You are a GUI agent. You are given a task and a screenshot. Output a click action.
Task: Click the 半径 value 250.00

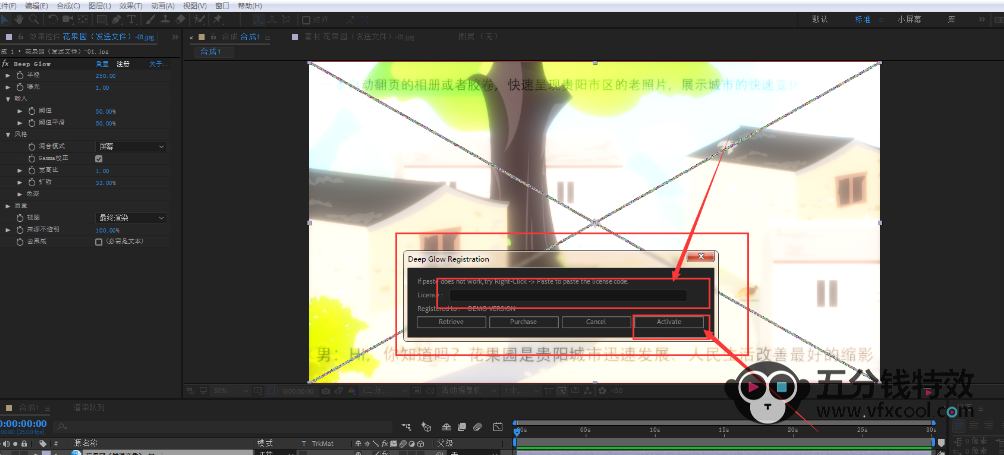point(106,76)
